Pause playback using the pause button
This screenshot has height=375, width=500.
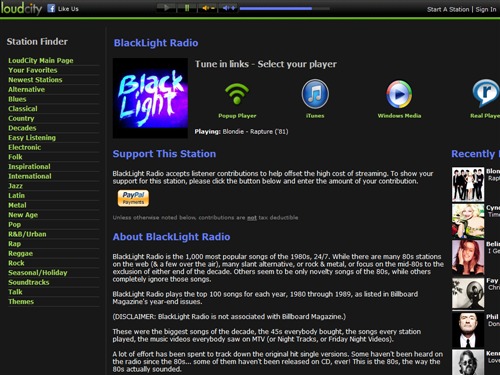pos(187,8)
